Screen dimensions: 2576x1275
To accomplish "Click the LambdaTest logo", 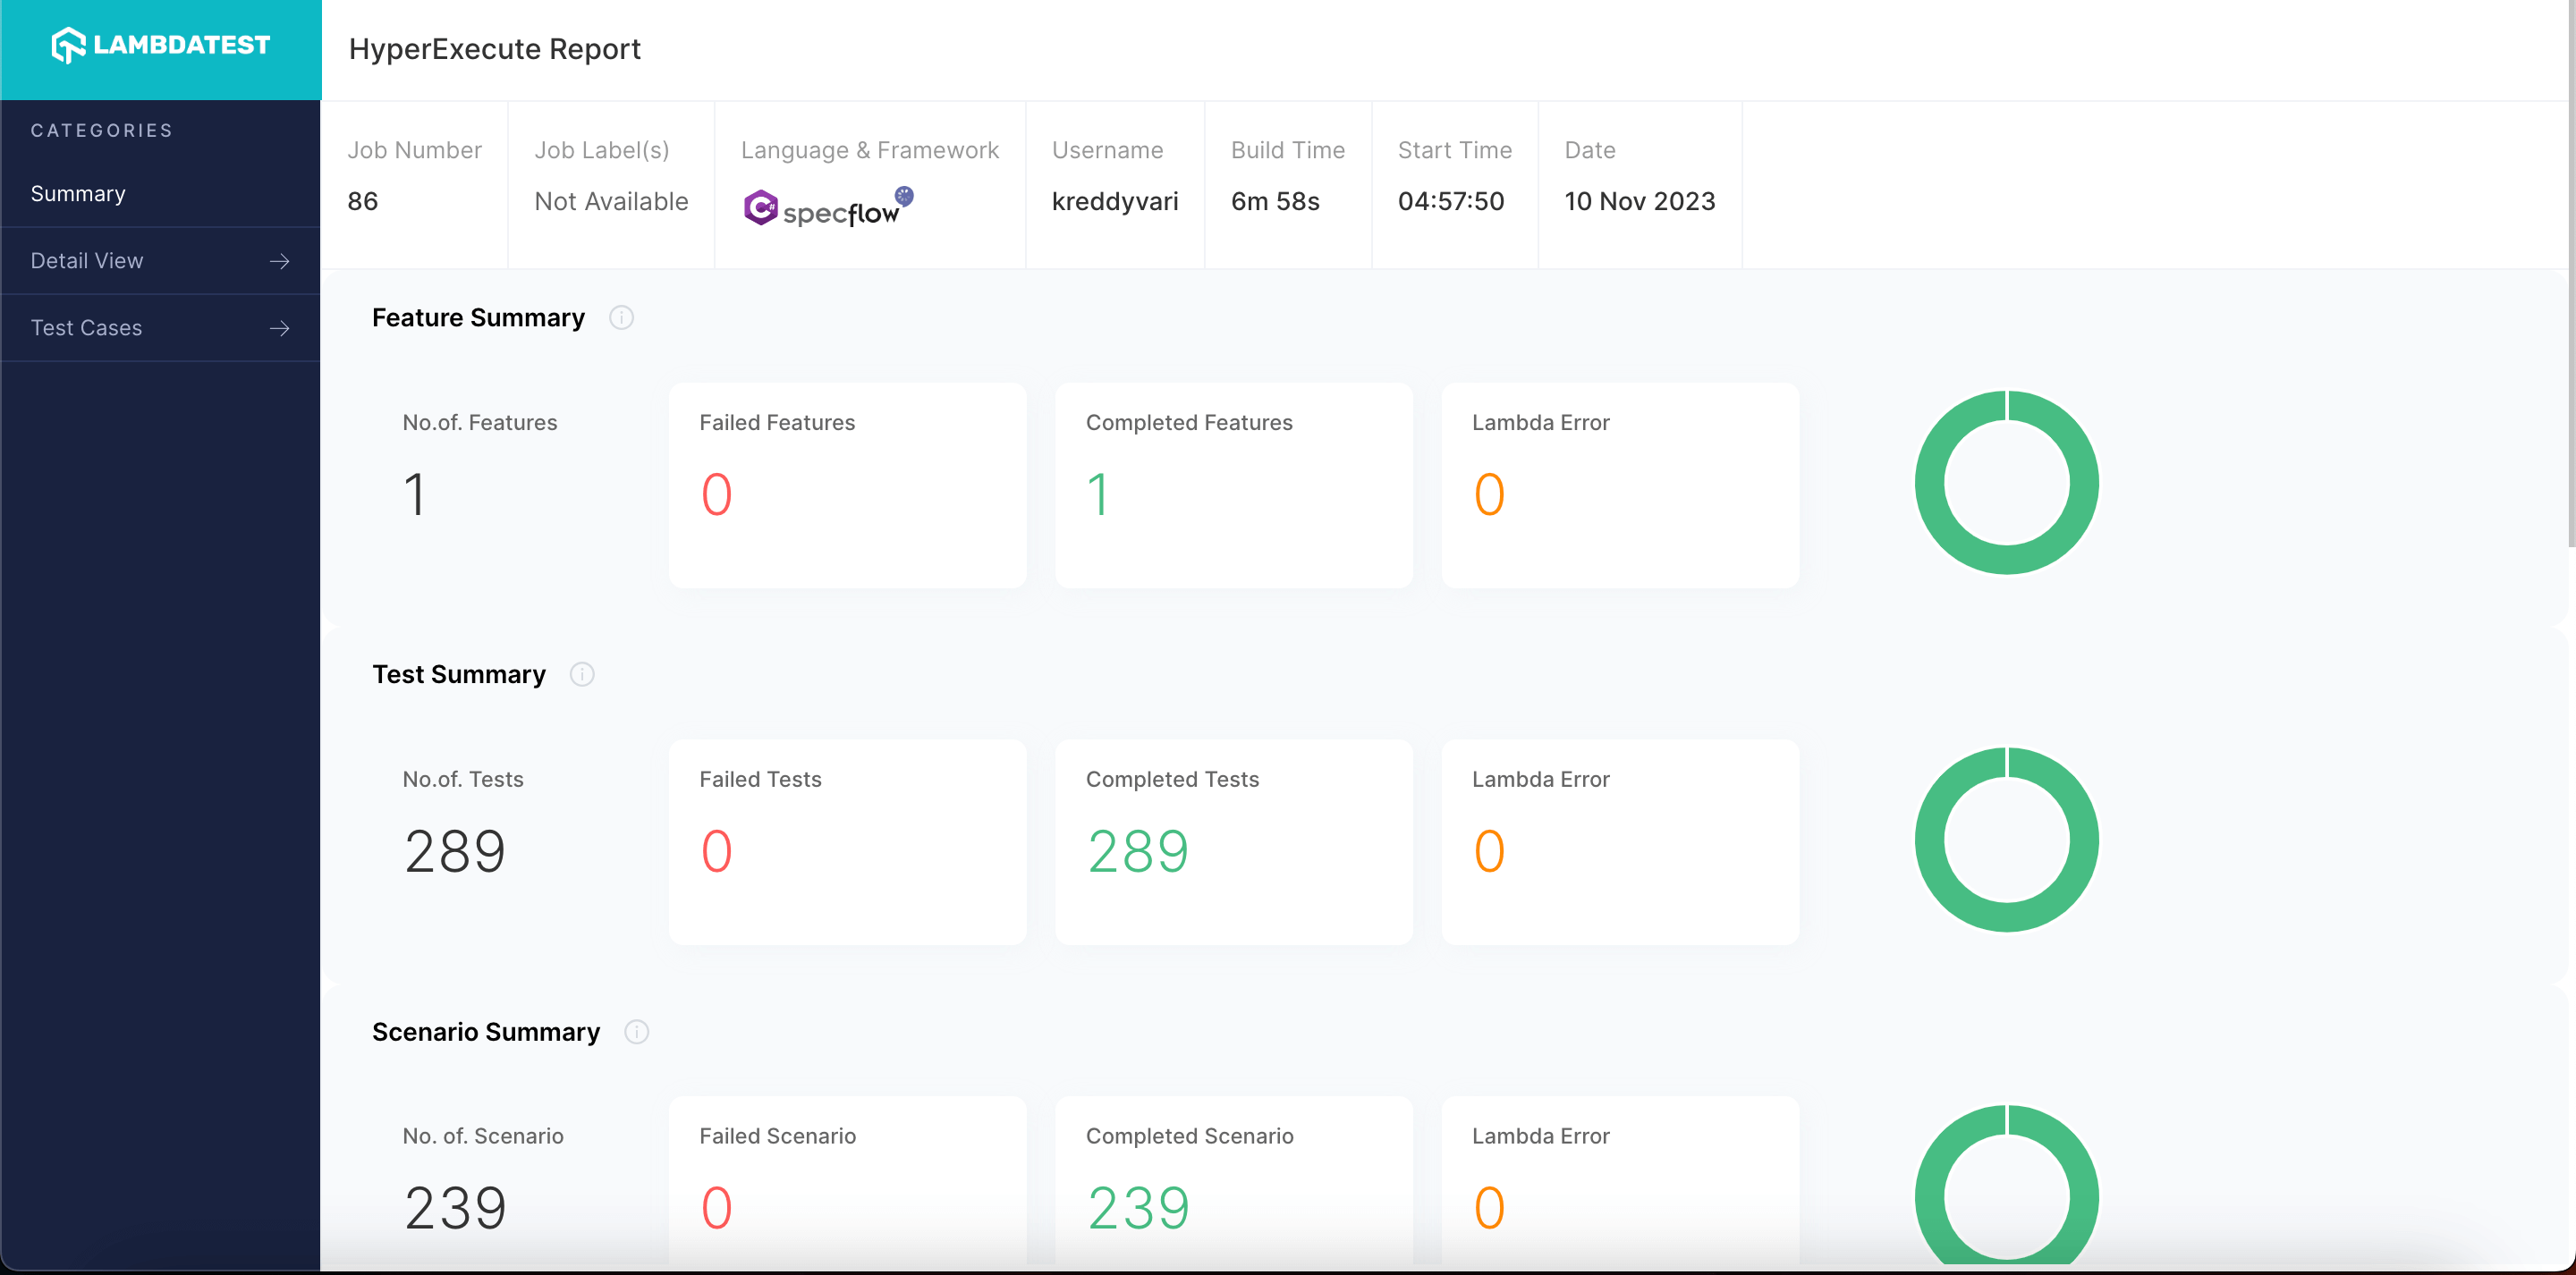I will tap(160, 45).
